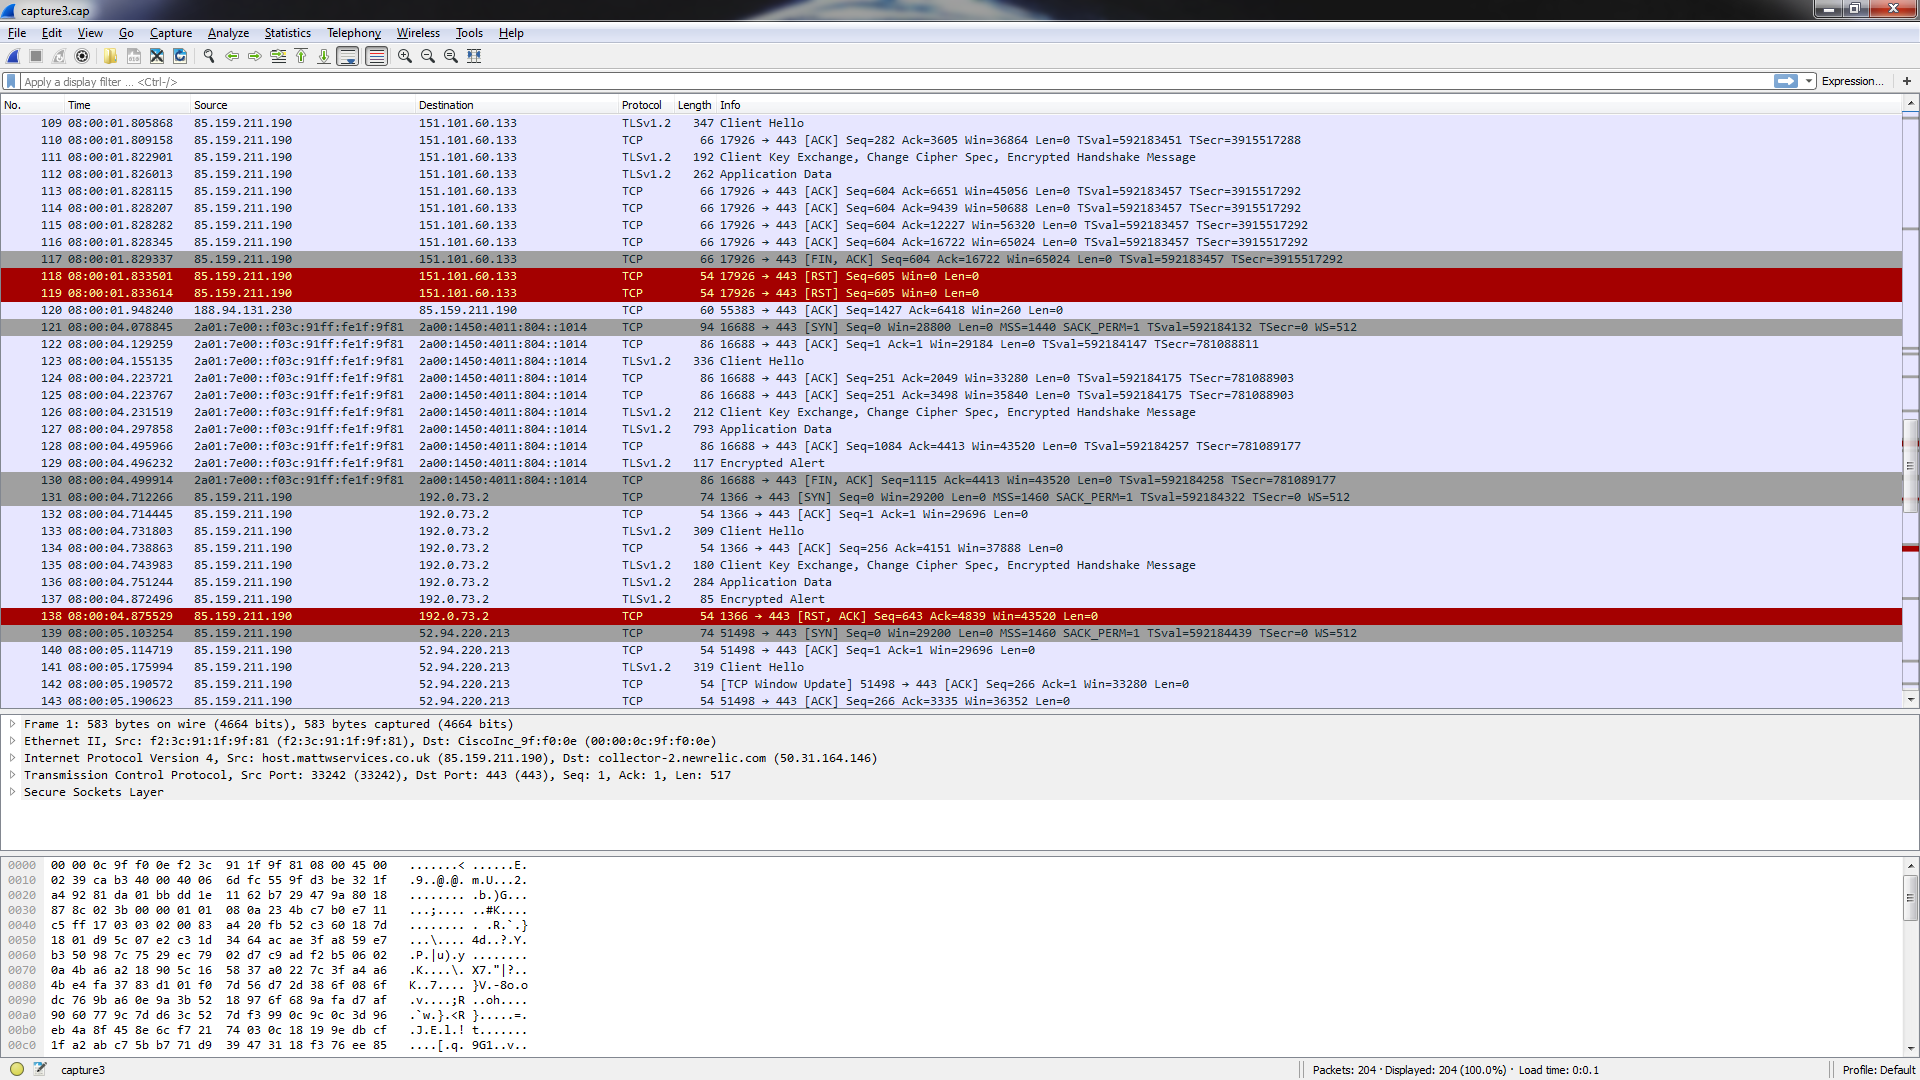
Task: Zoom in on packet list text
Action: pos(405,56)
